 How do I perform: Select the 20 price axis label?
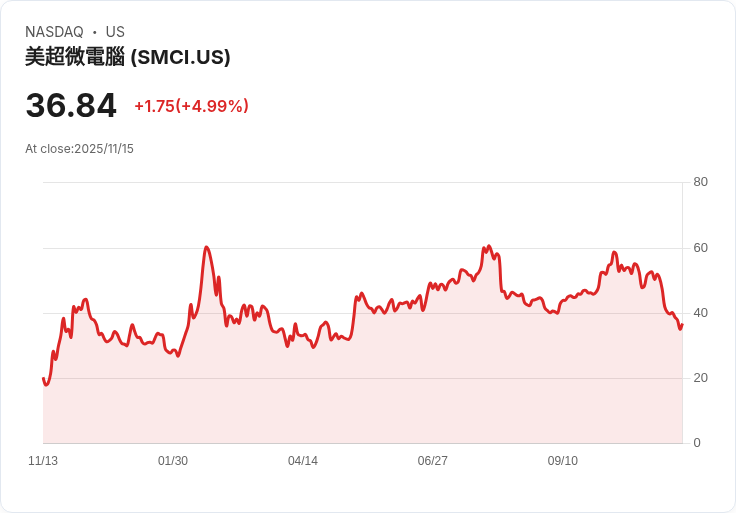coord(701,378)
